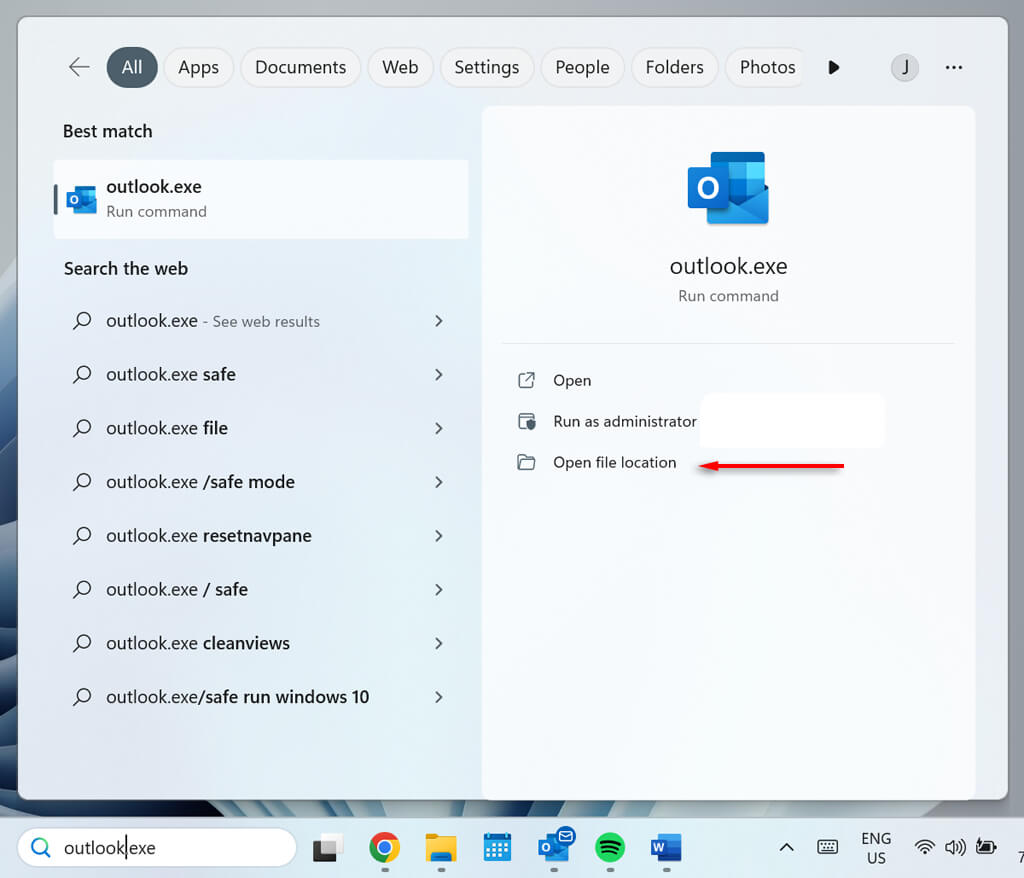Launch Google Chrome from the taskbar
This screenshot has width=1024, height=878.
tap(384, 847)
